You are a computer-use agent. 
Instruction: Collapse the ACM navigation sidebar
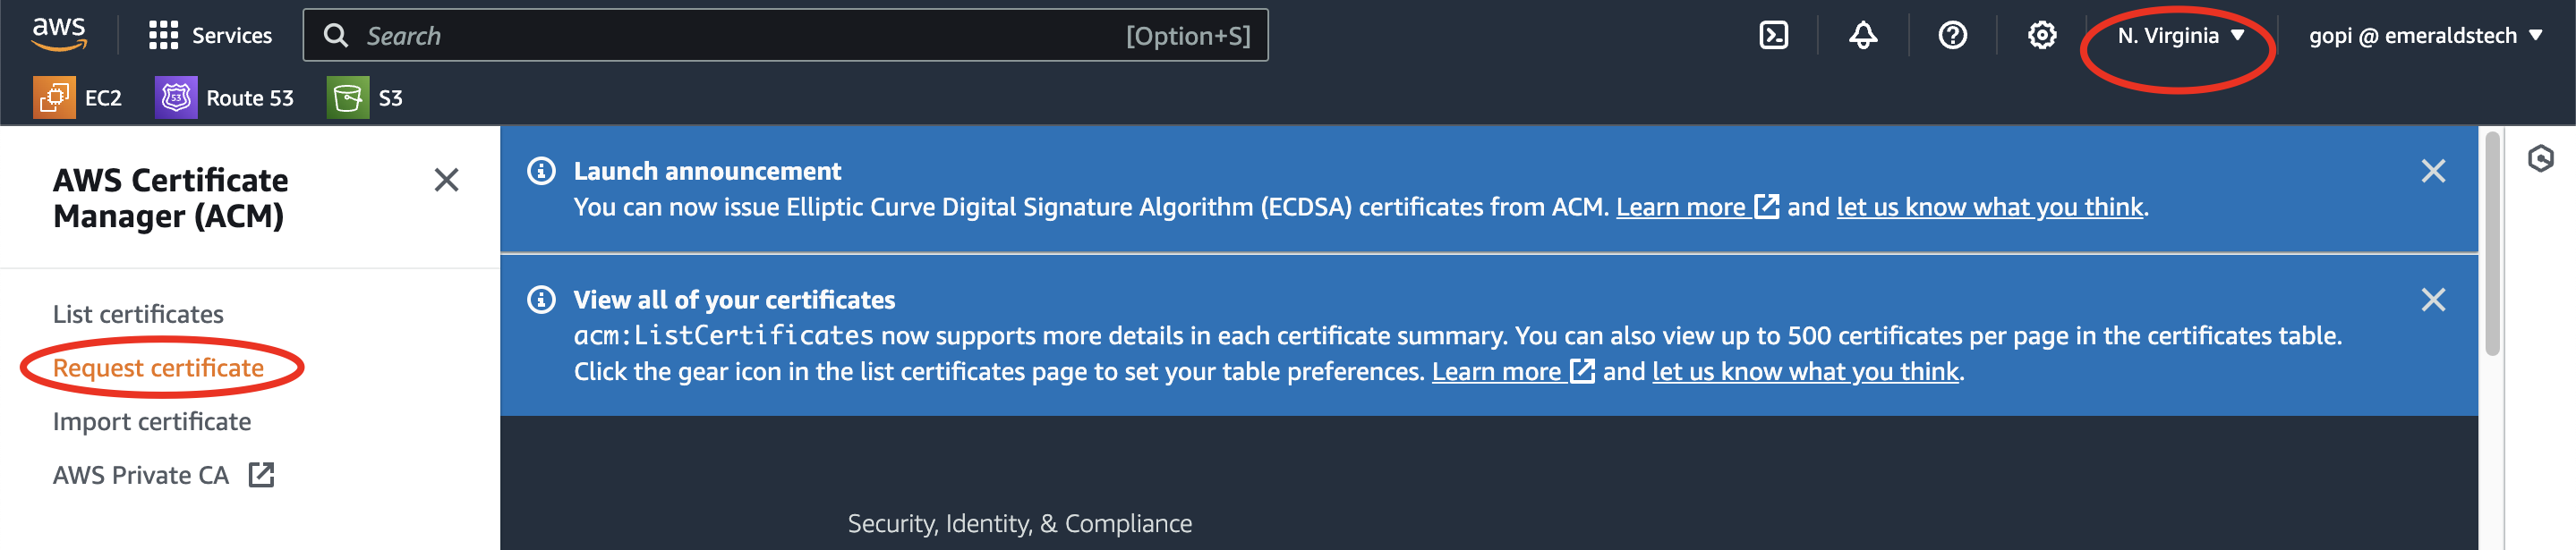(x=446, y=180)
